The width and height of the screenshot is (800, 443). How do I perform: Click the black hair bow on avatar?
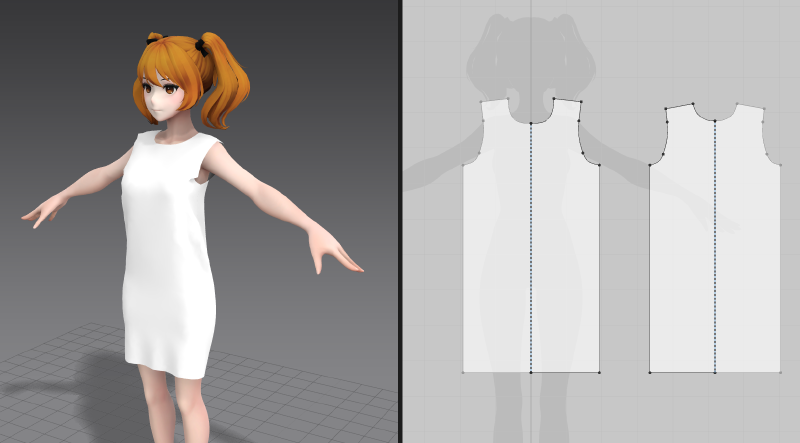(x=207, y=46)
